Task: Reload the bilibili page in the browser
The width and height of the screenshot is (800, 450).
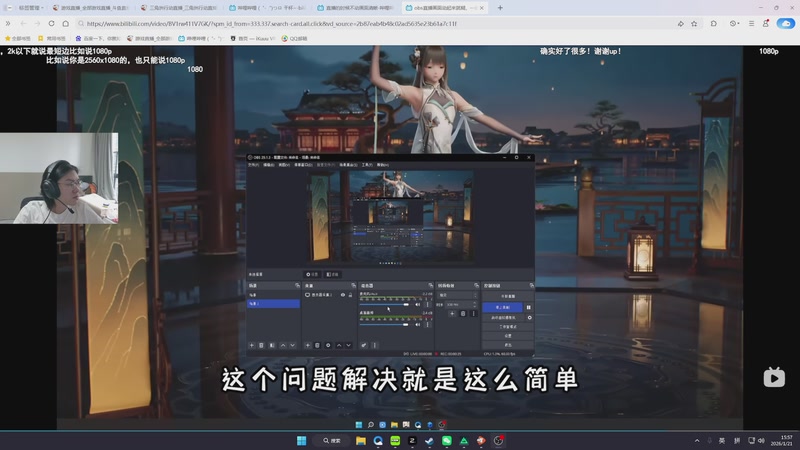Action: point(52,23)
